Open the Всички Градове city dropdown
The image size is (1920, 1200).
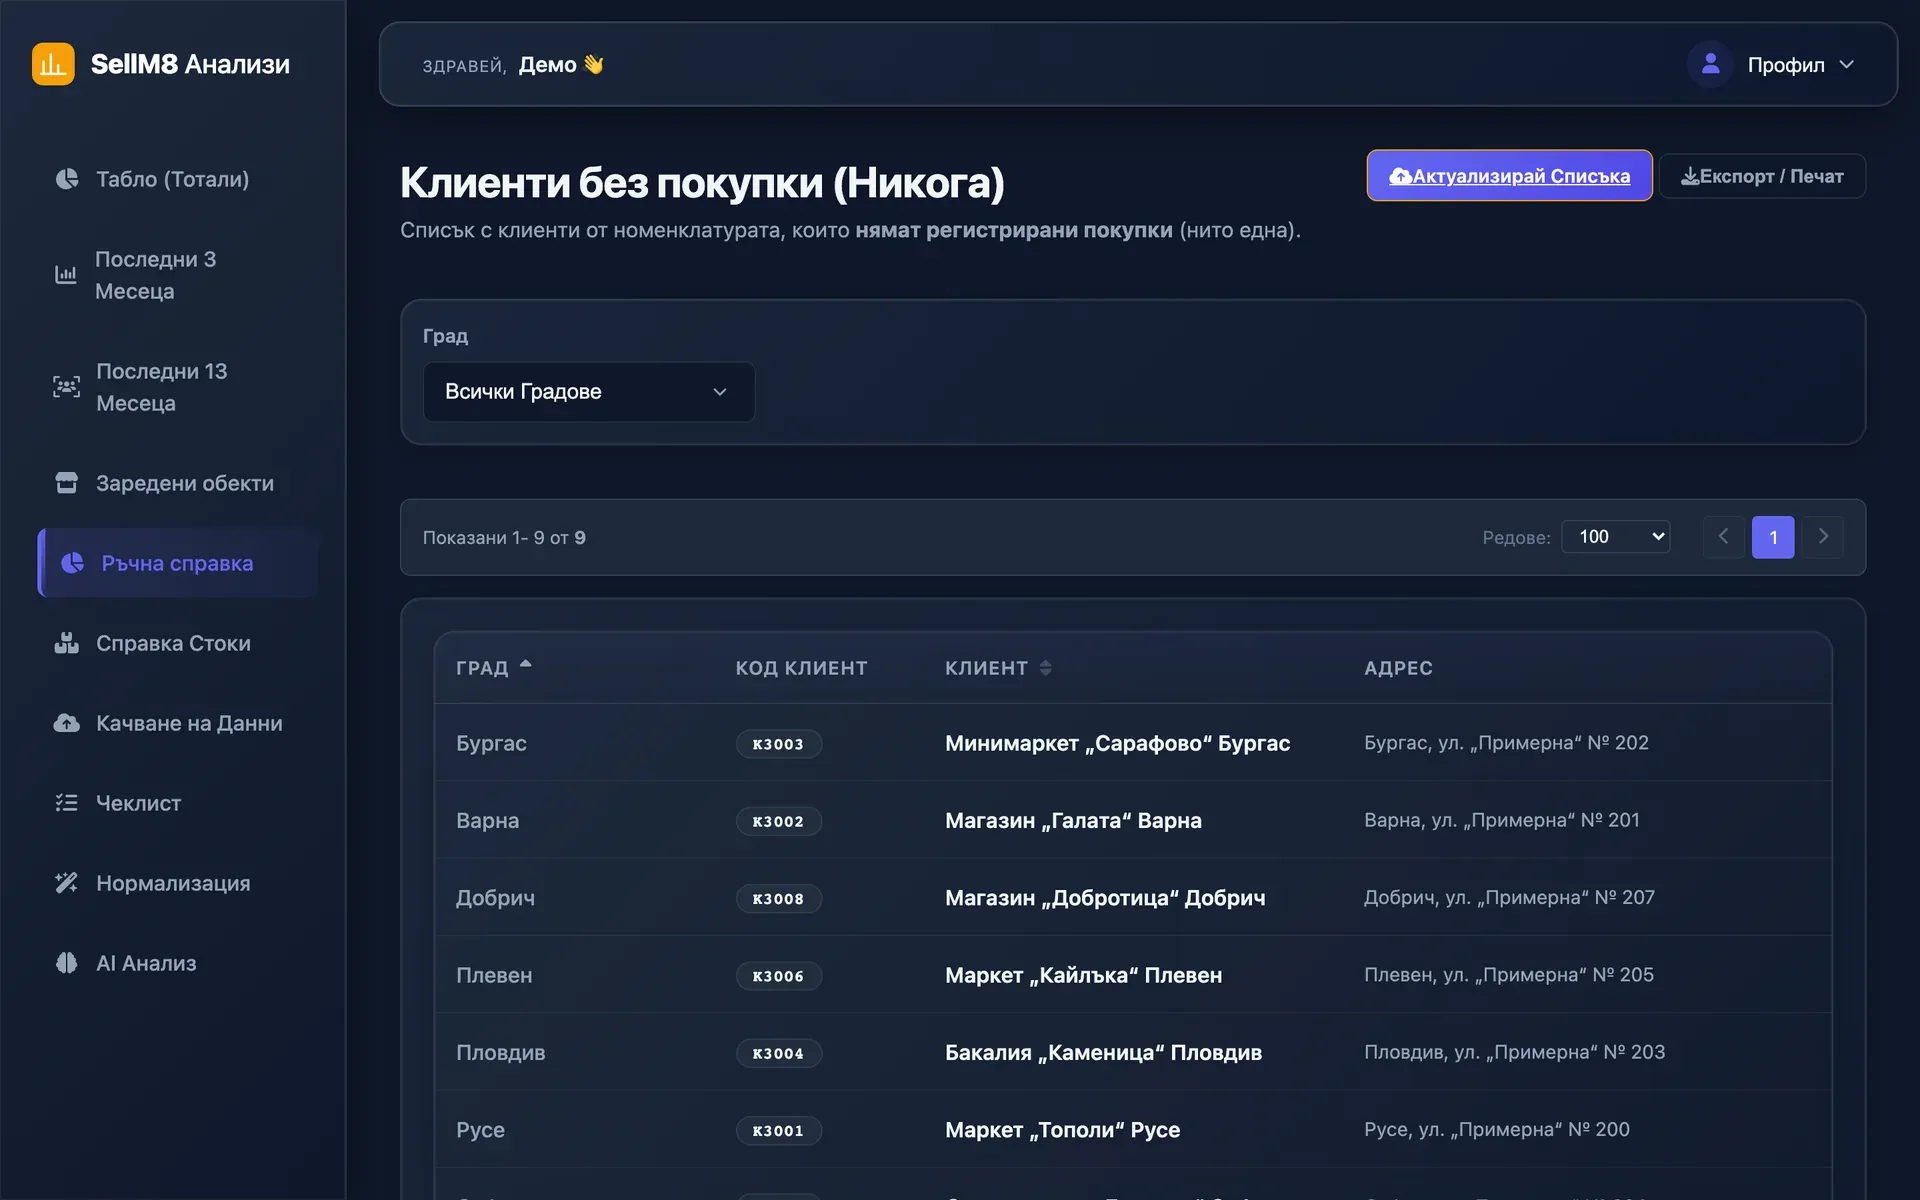coord(589,392)
